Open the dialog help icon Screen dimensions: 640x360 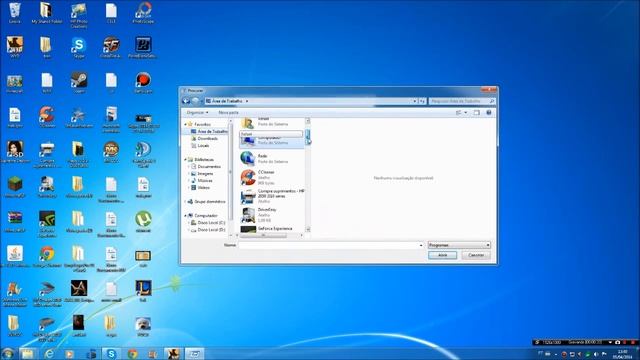tap(489, 113)
